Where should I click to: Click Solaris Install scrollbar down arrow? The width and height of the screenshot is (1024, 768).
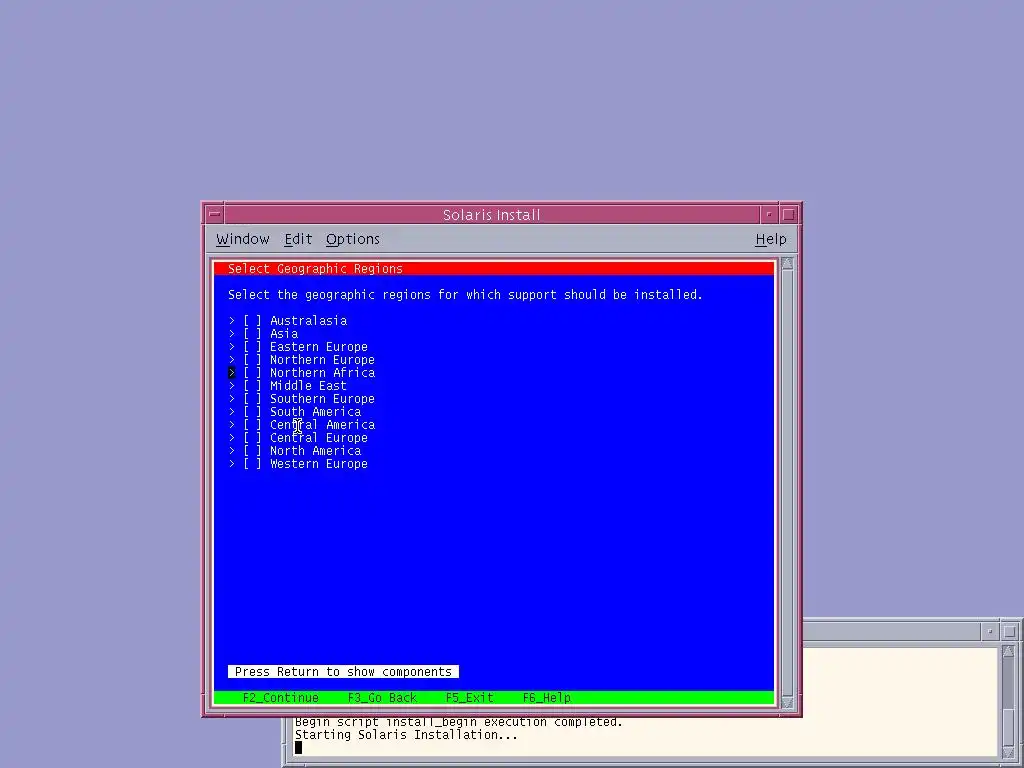pos(787,703)
